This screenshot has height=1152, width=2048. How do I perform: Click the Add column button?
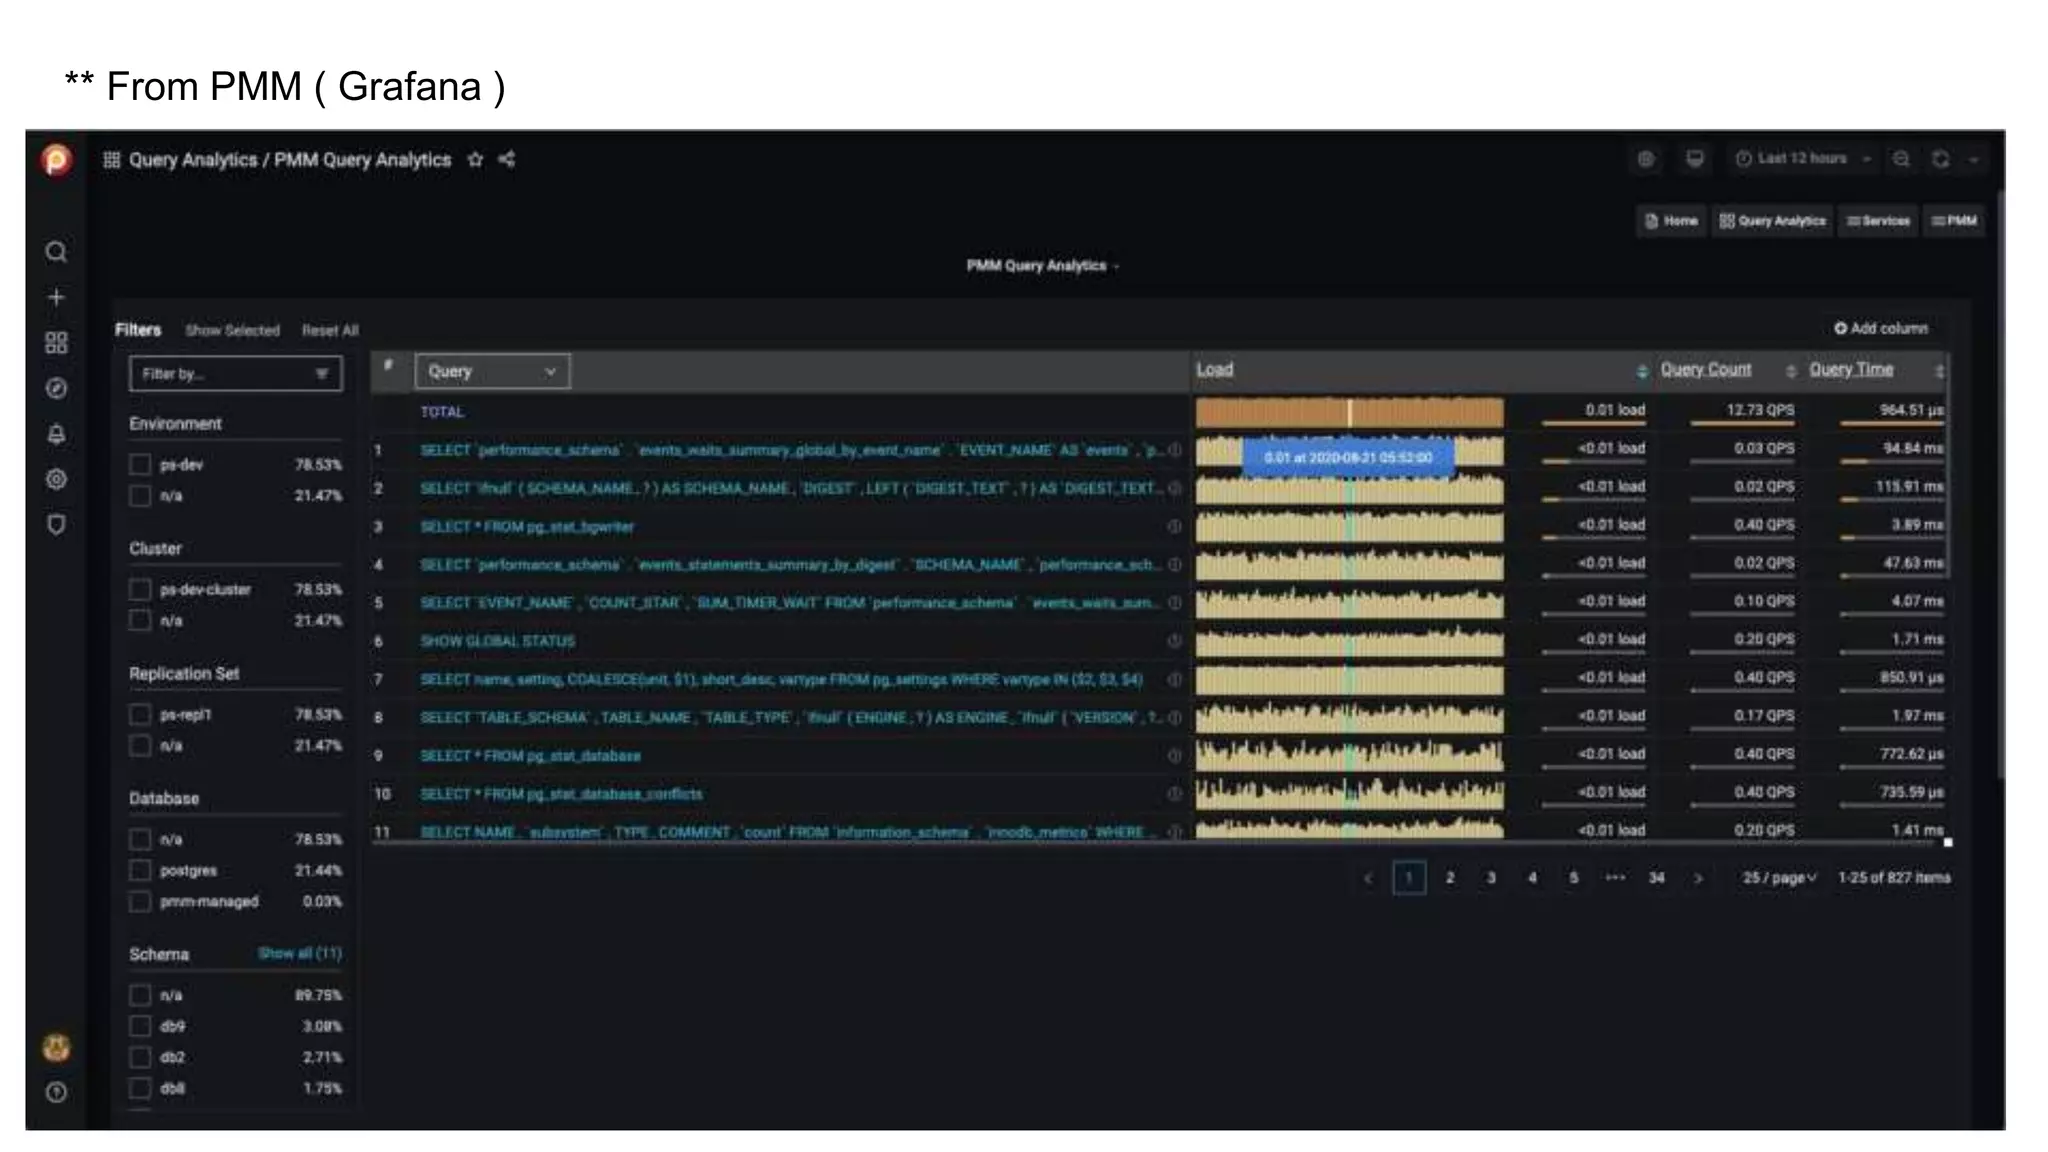(x=1880, y=328)
